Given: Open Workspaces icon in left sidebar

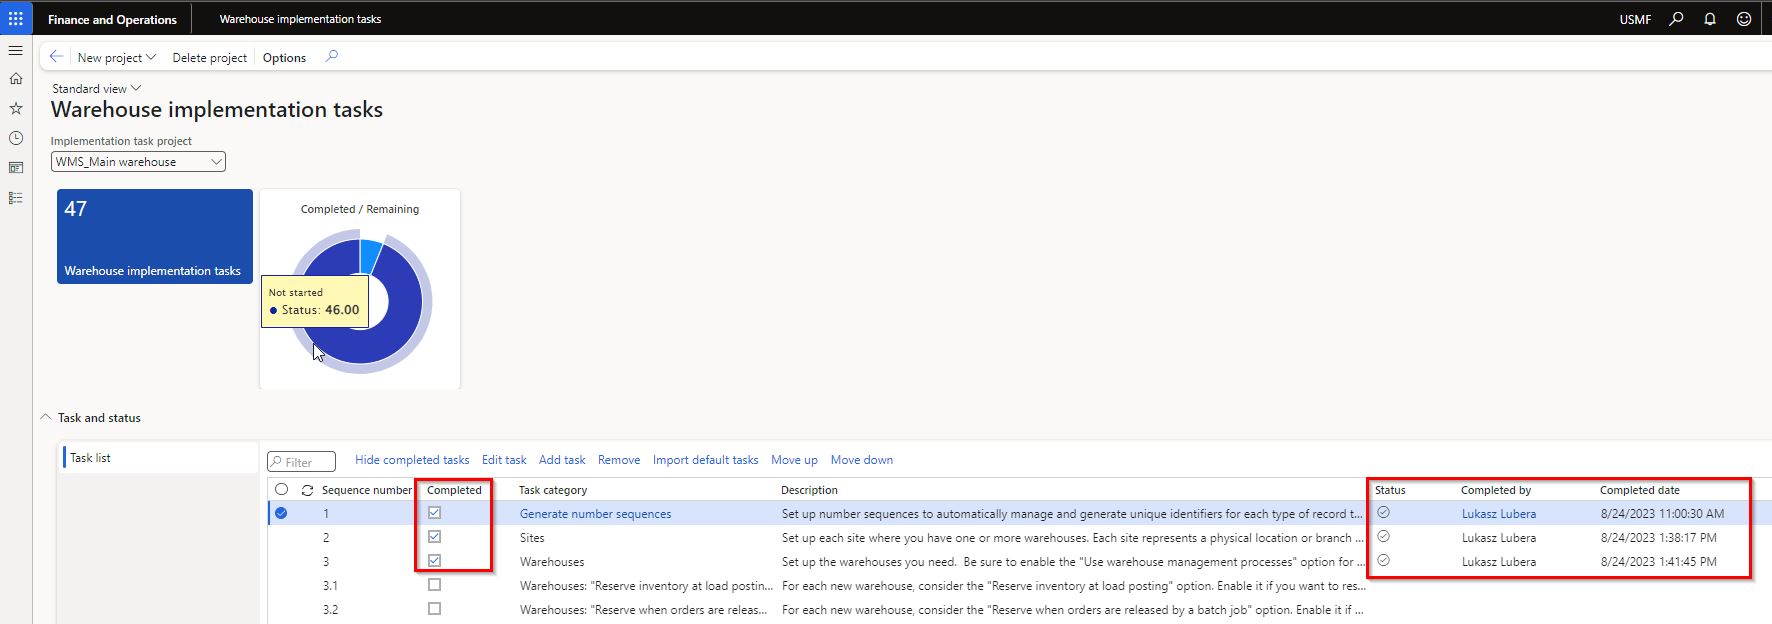Looking at the screenshot, I should tap(16, 168).
